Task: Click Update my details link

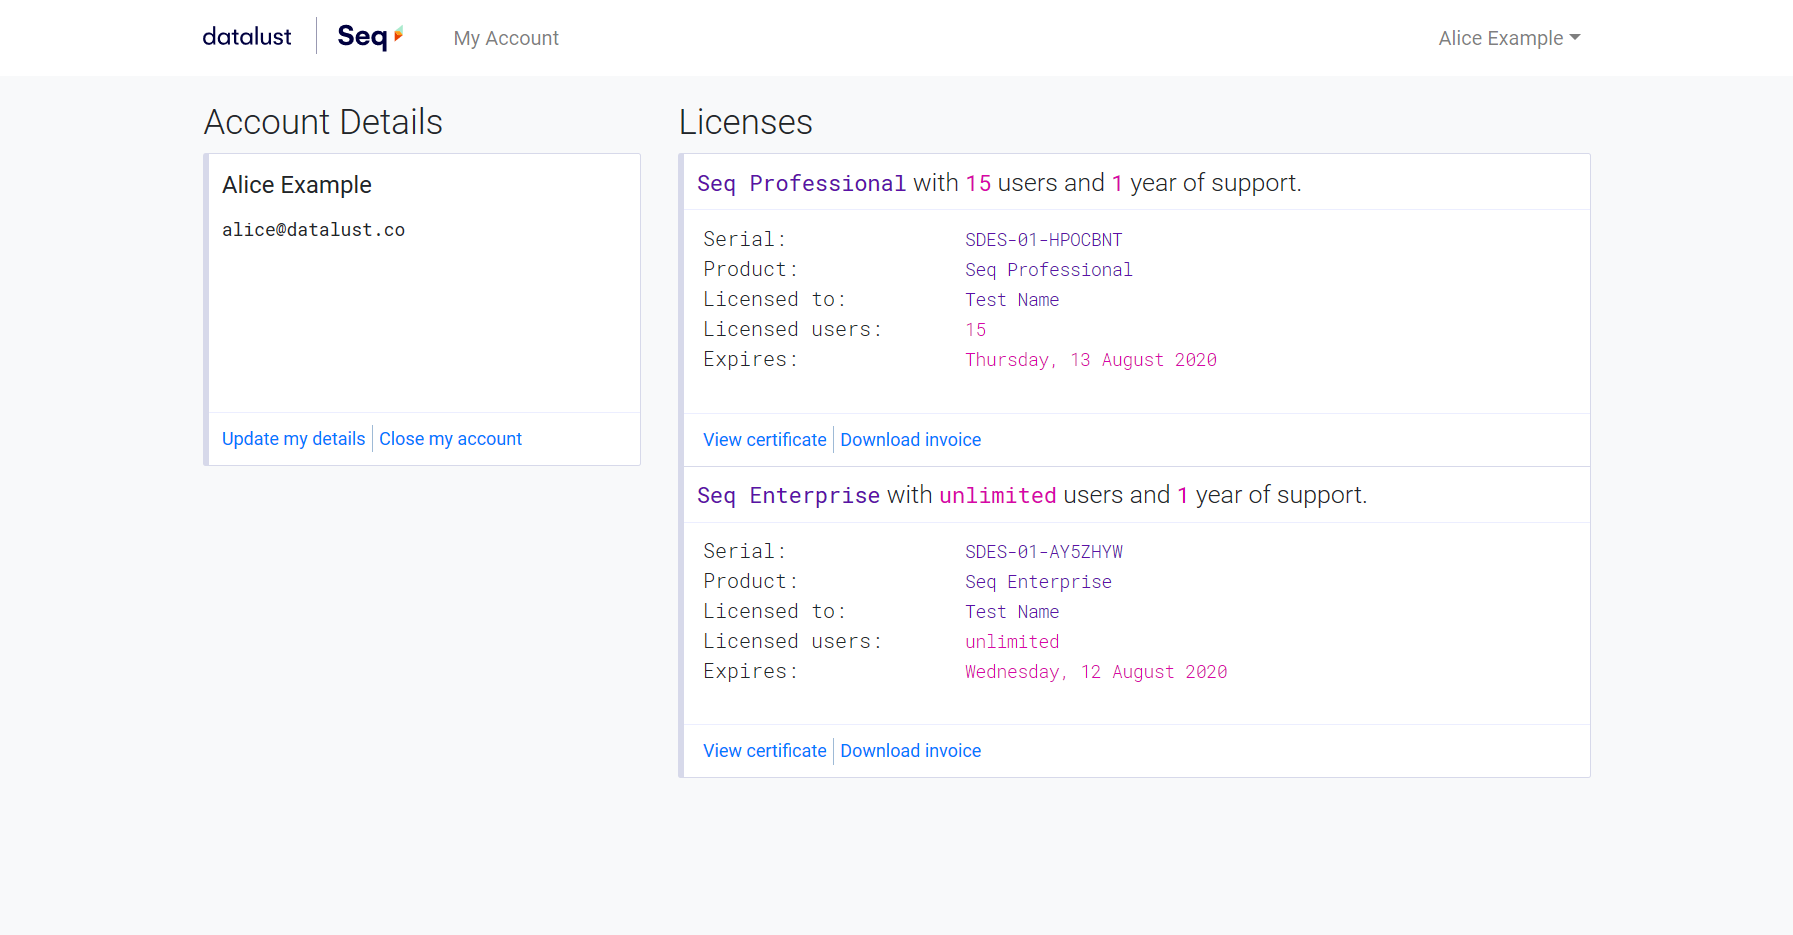Action: point(294,439)
